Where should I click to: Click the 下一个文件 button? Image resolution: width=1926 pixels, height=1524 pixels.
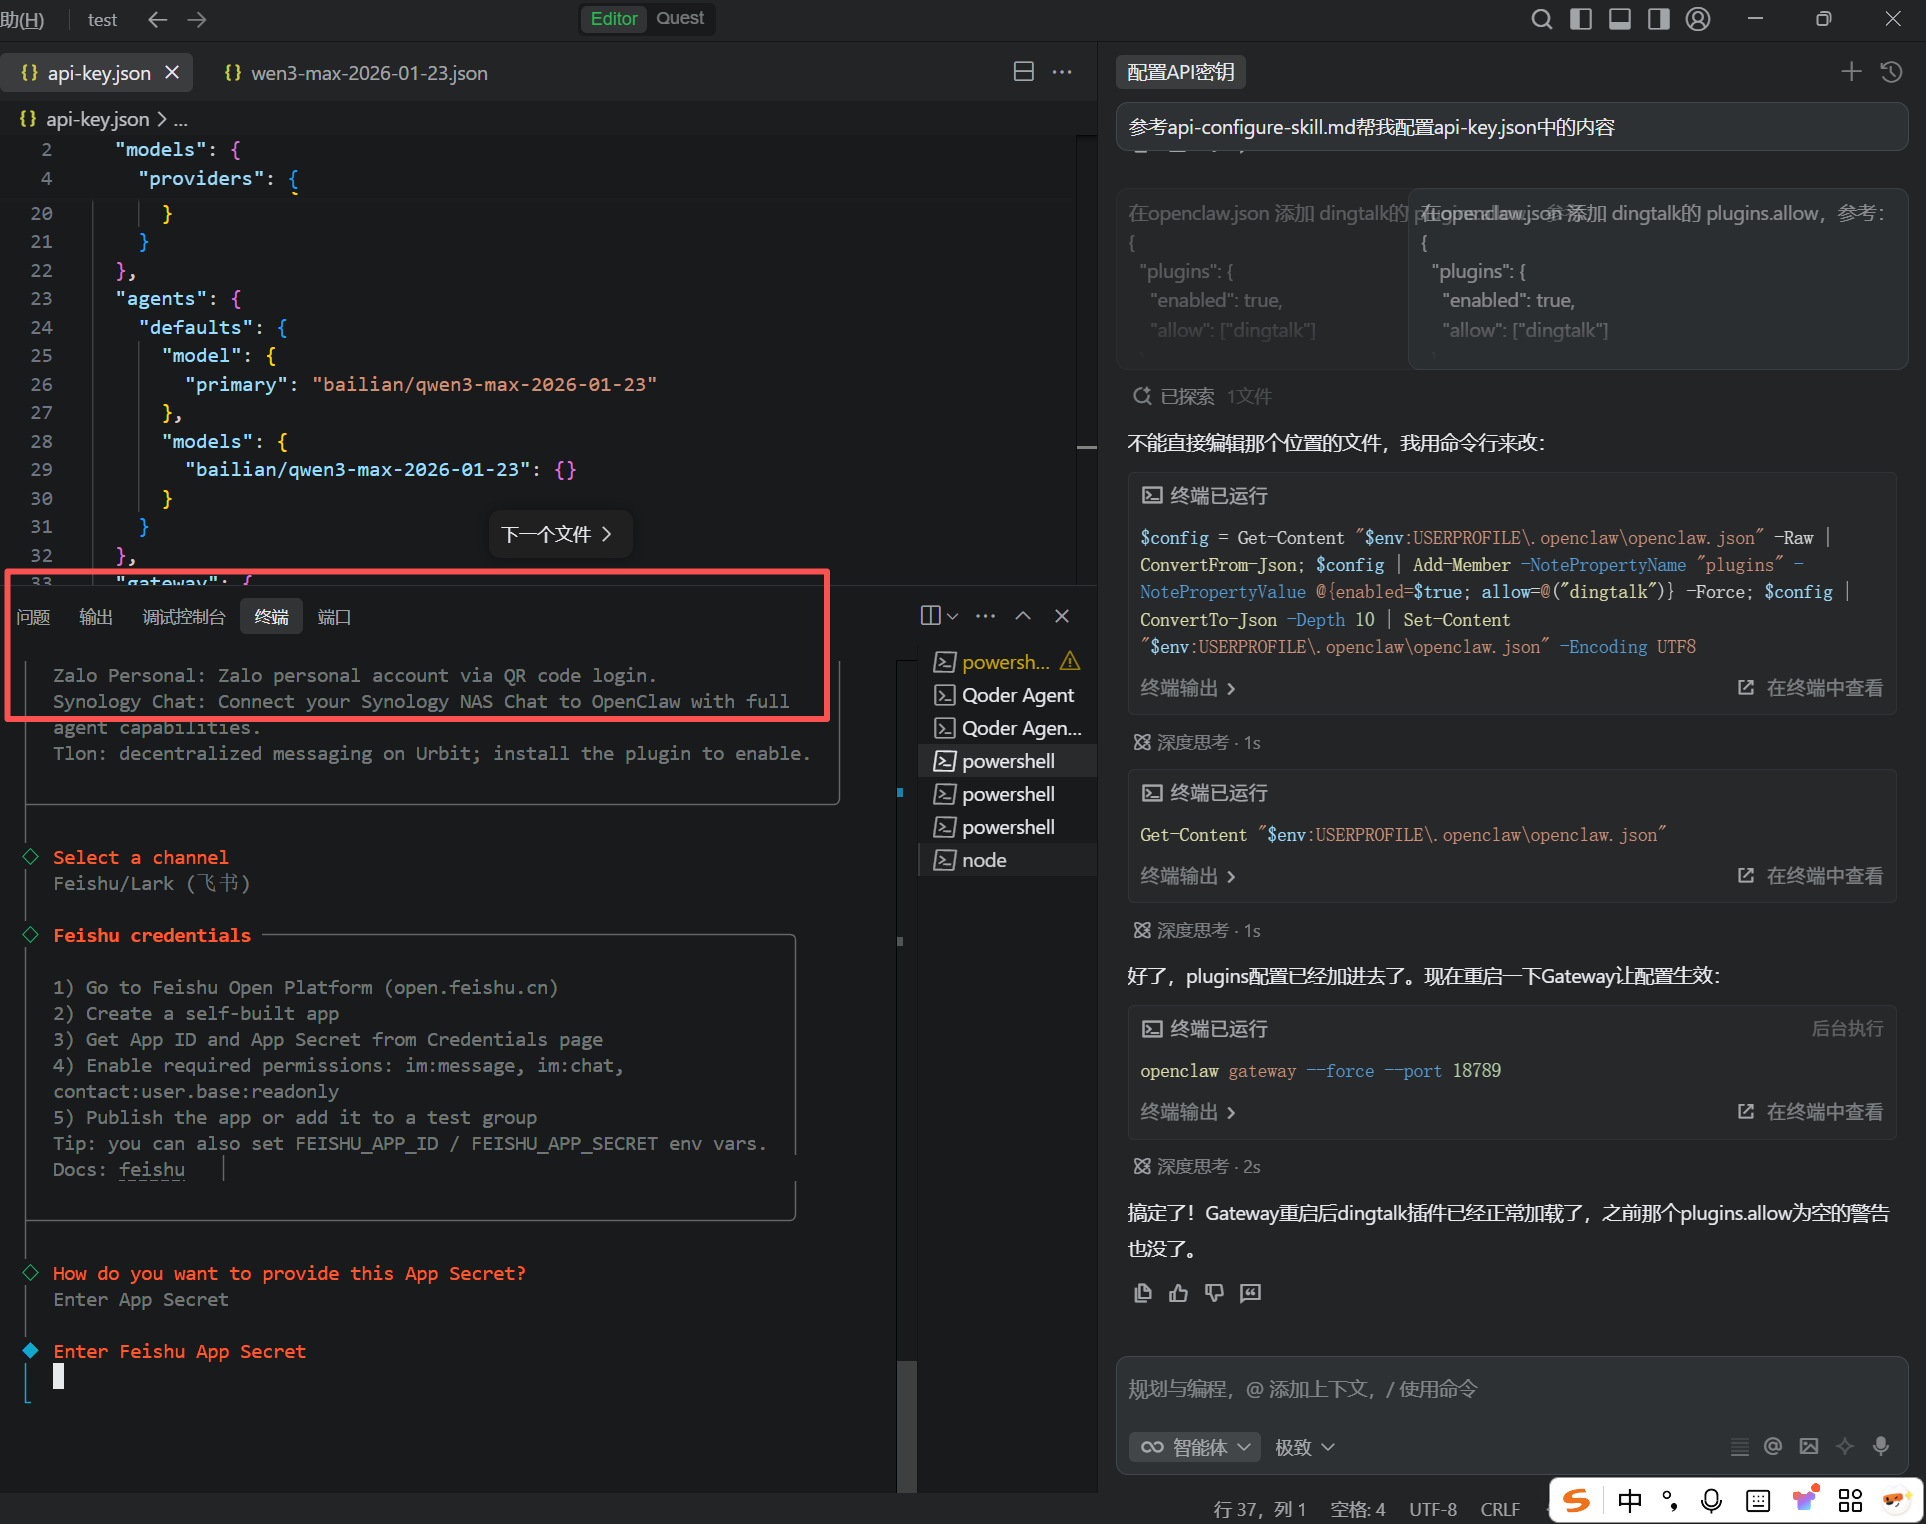(557, 534)
